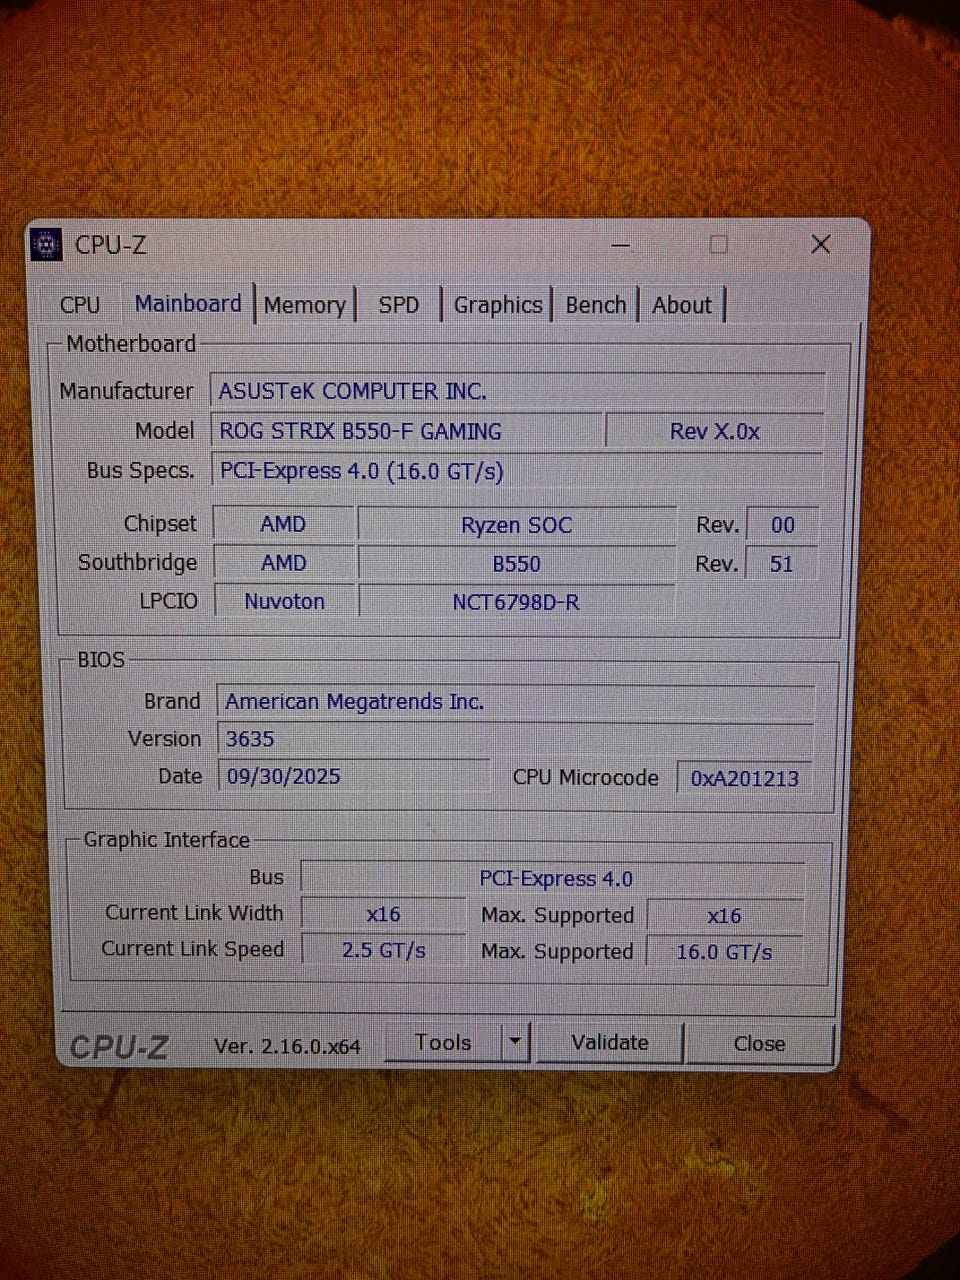Click the manufacturer field ASUSTeK COMPUTER INC.
Screen dimensions: 960x1280
(x=517, y=391)
